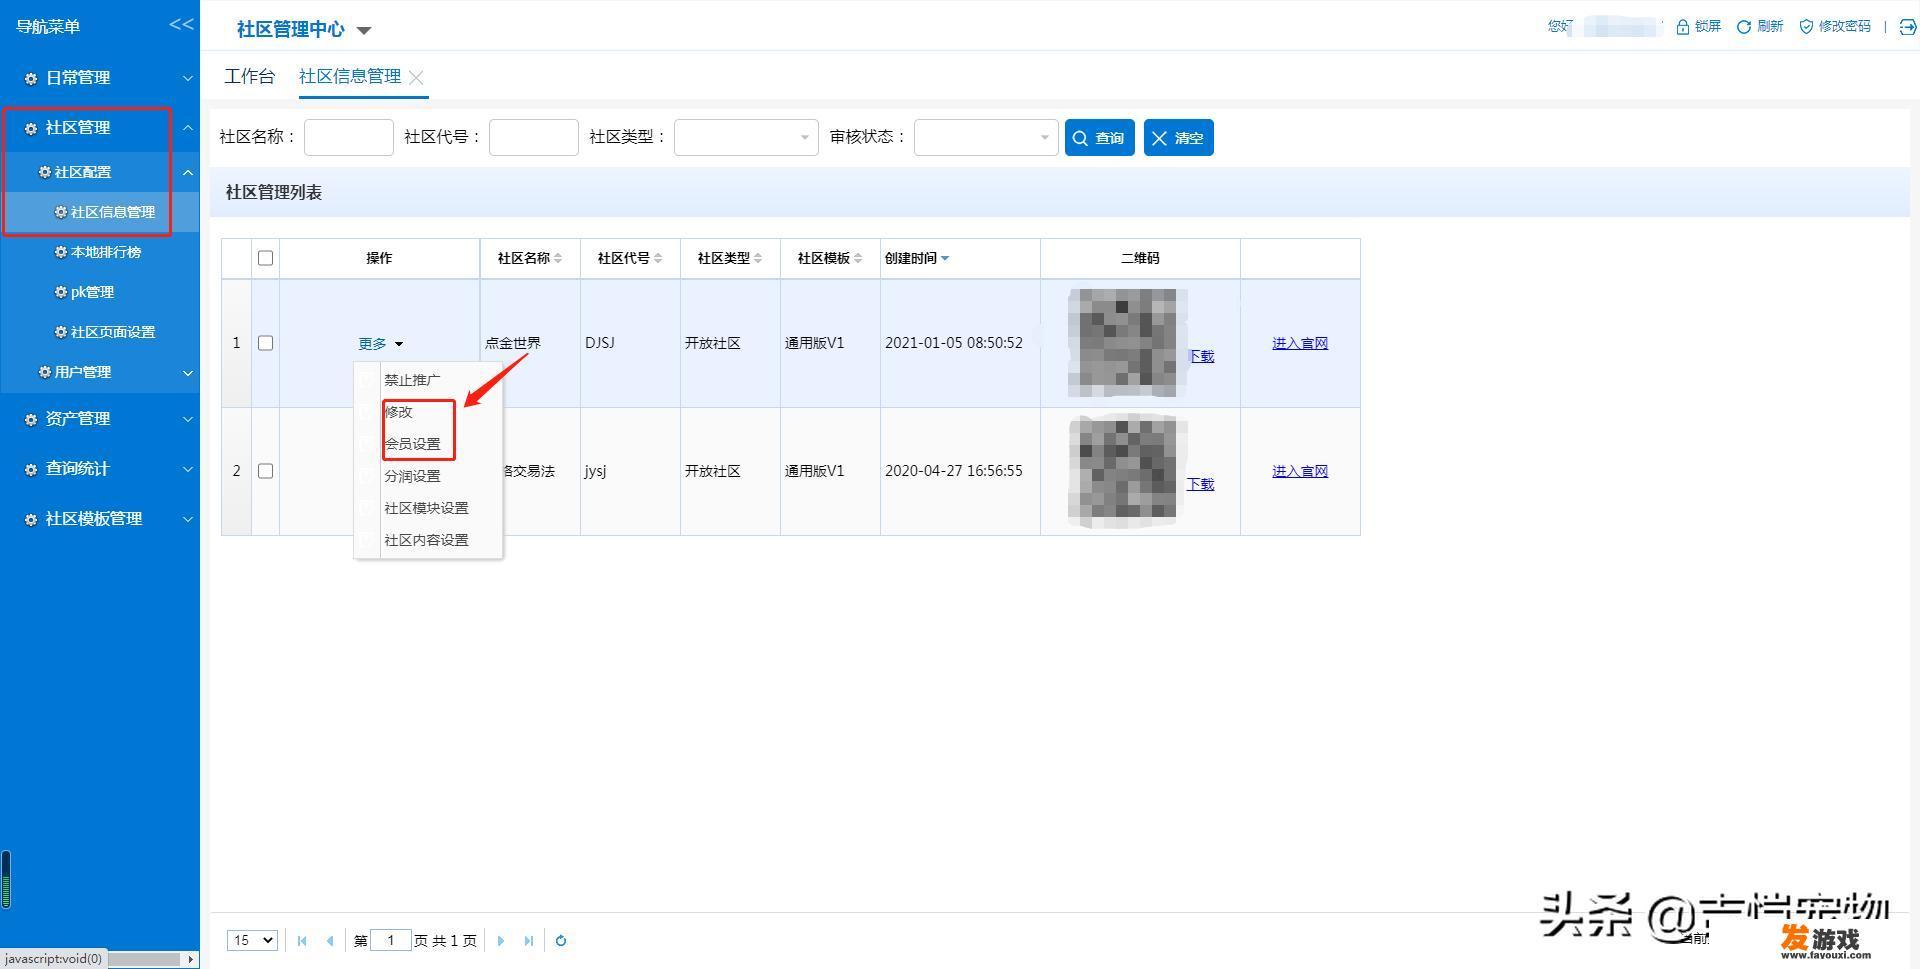Click the 修改密码 shield icon

pyautogui.click(x=1806, y=27)
